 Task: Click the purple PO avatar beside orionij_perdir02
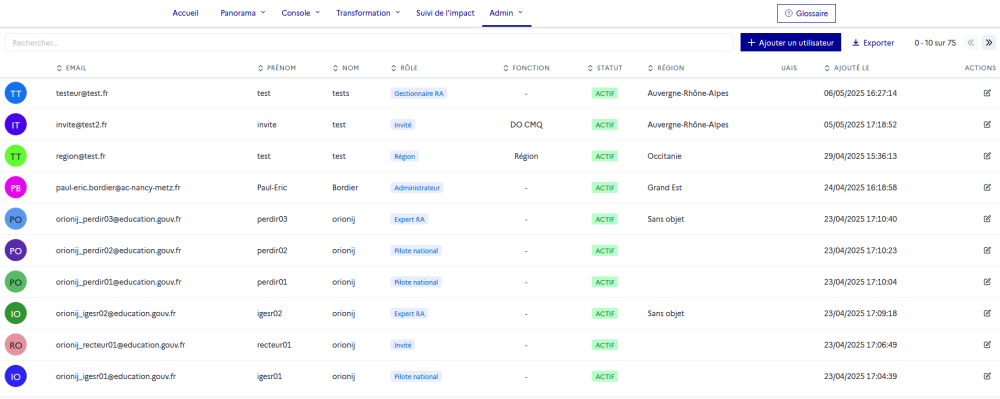point(15,250)
